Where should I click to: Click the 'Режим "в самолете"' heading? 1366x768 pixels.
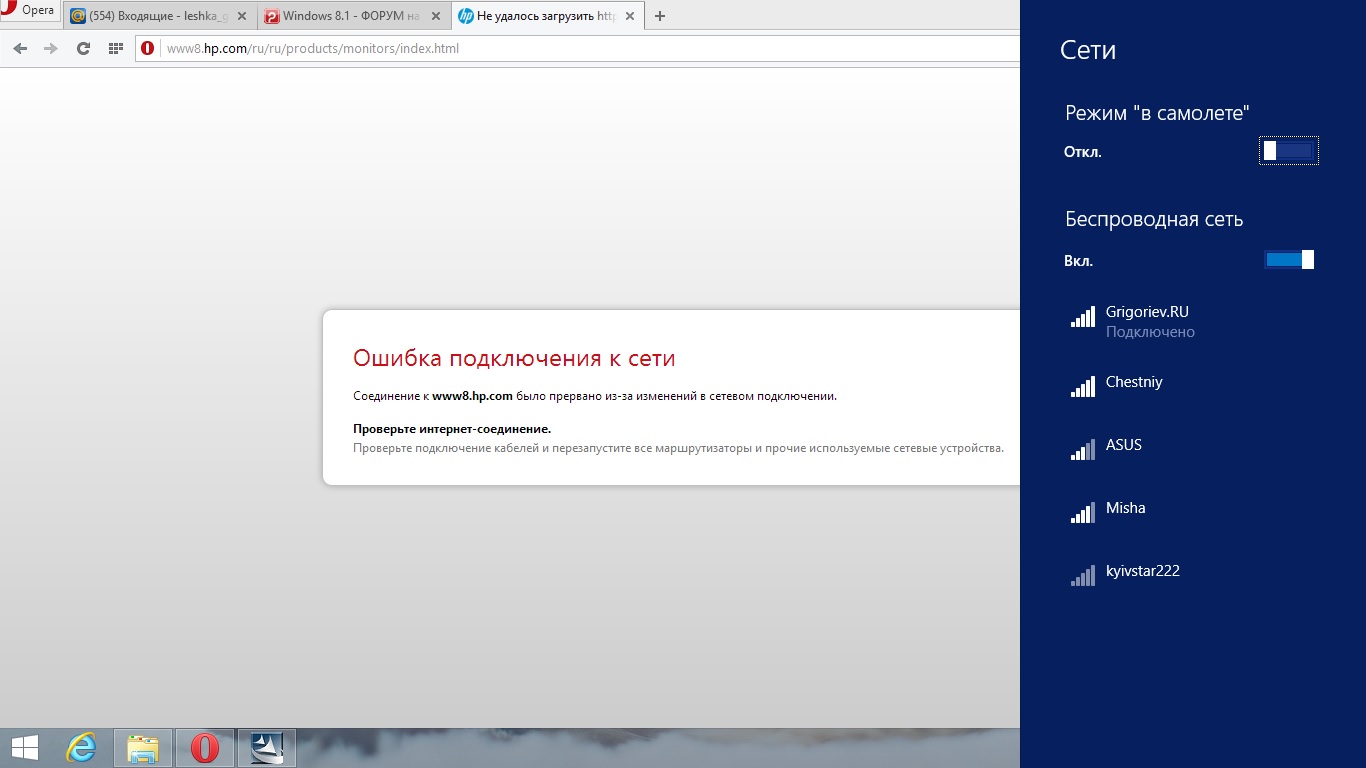(x=1157, y=113)
